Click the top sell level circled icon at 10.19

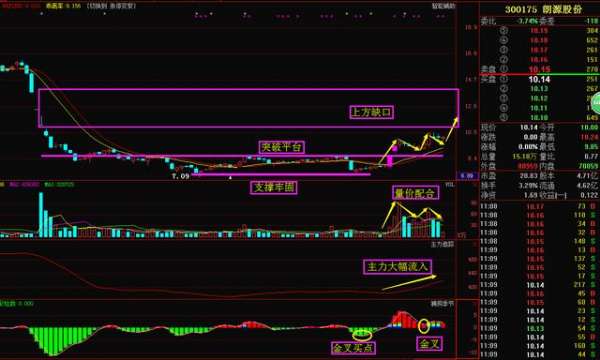click(504, 31)
